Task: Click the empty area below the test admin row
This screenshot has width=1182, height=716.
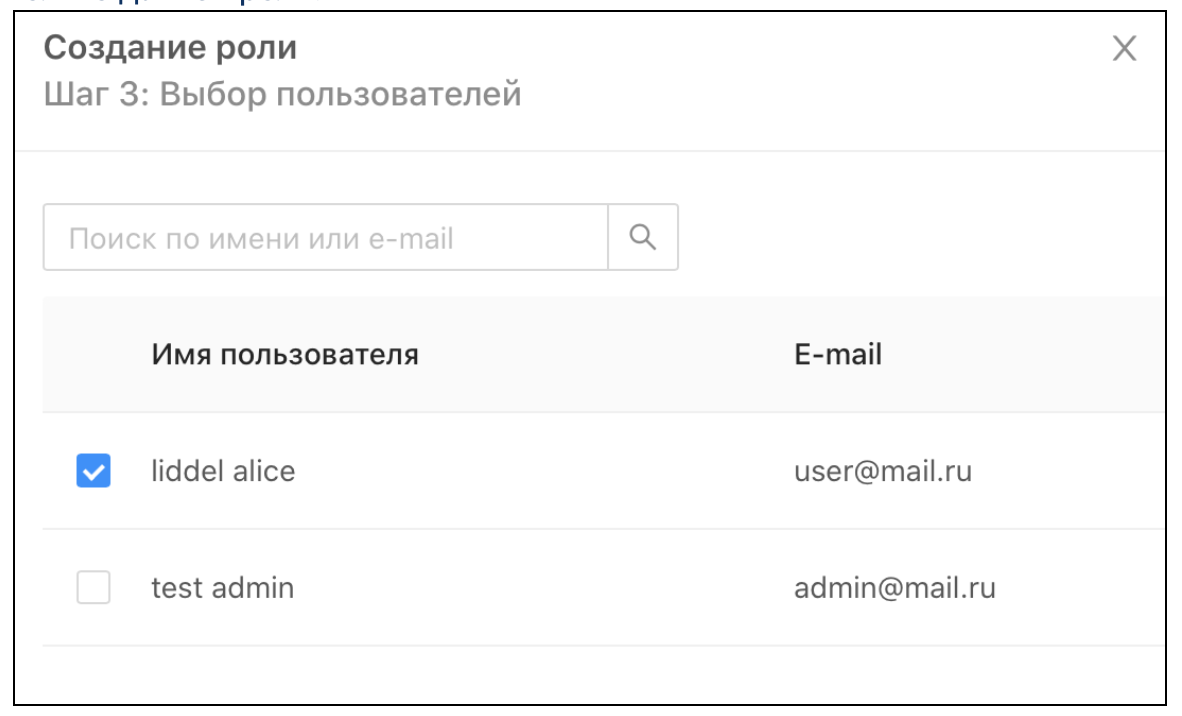Action: coord(590,675)
